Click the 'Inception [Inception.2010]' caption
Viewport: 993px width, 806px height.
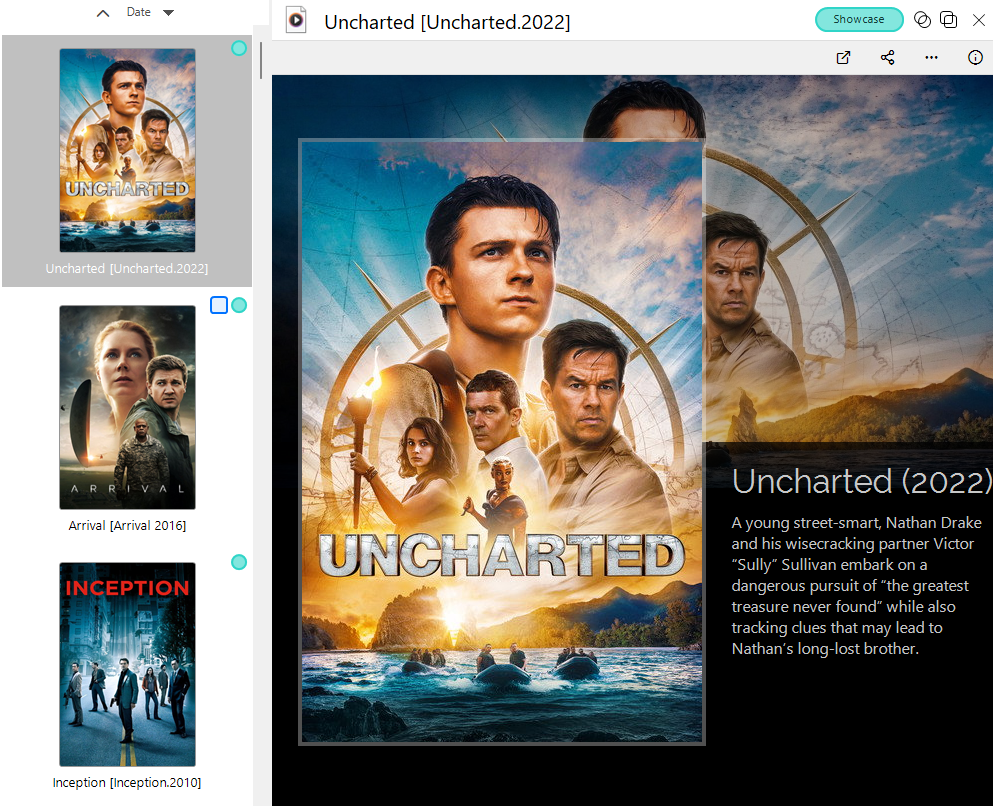click(x=127, y=783)
